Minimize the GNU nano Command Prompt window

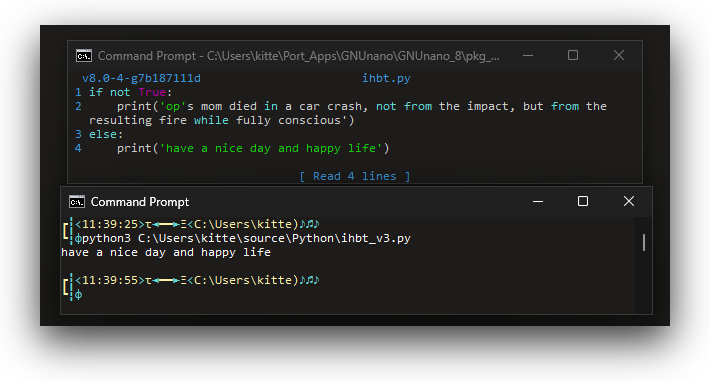528,56
